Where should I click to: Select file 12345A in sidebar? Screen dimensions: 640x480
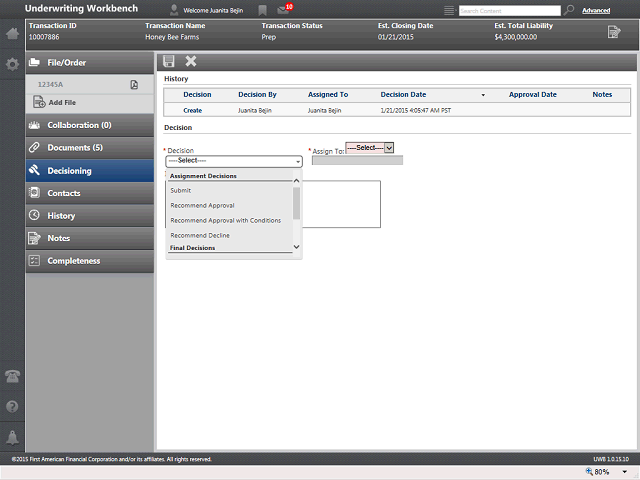[51, 84]
